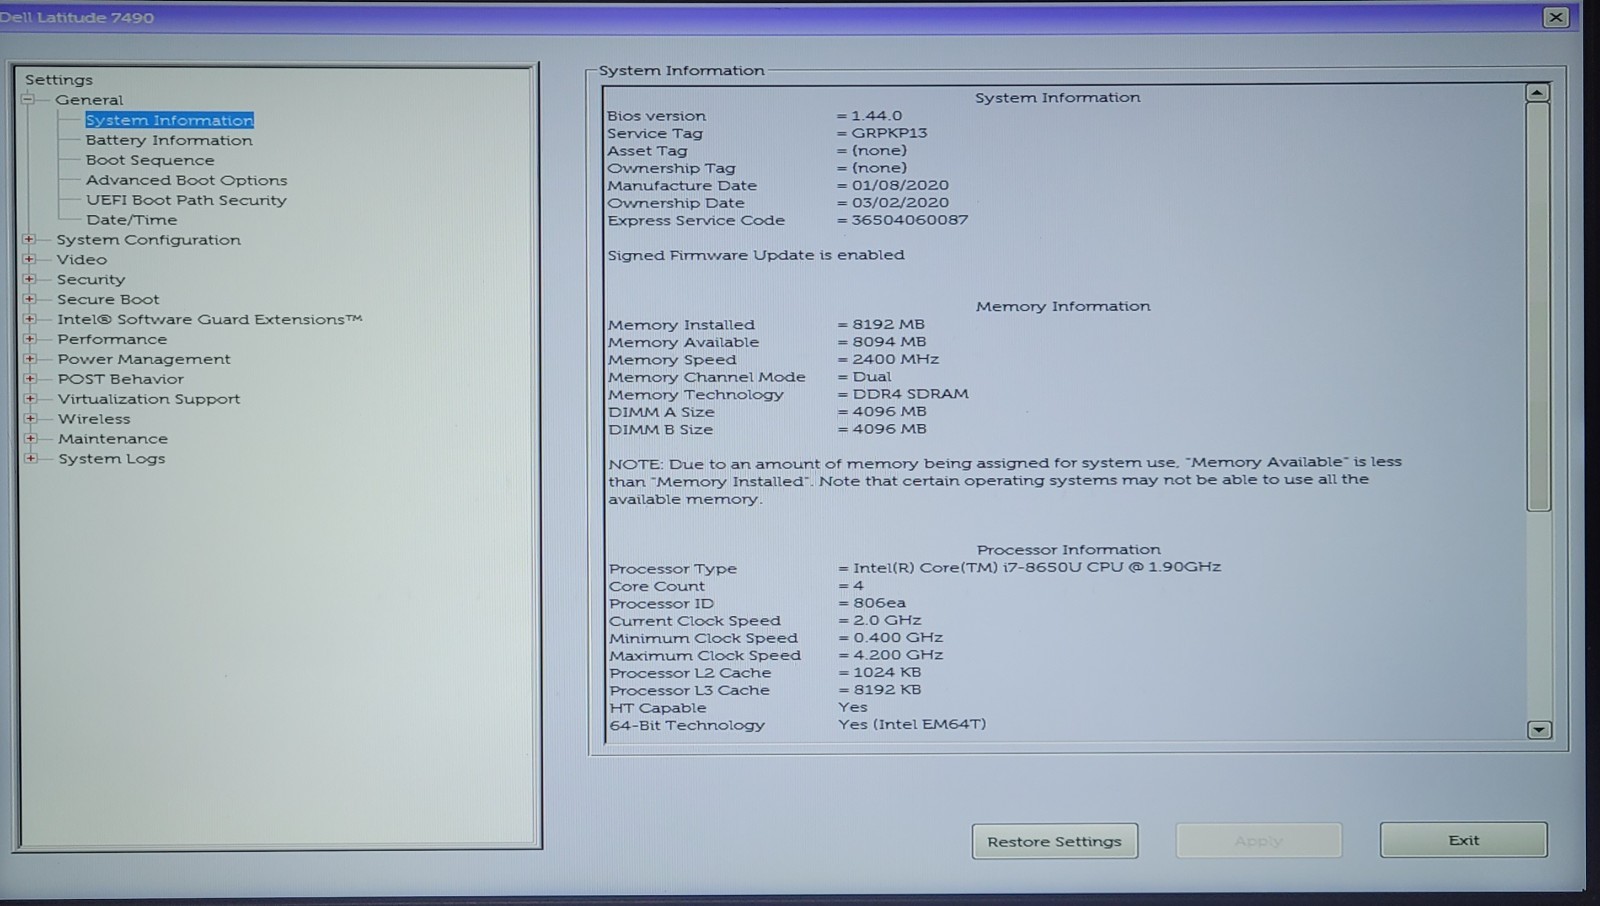The image size is (1600, 906).
Task: Expand the Secure Boot plus box
Action: pos(29,299)
